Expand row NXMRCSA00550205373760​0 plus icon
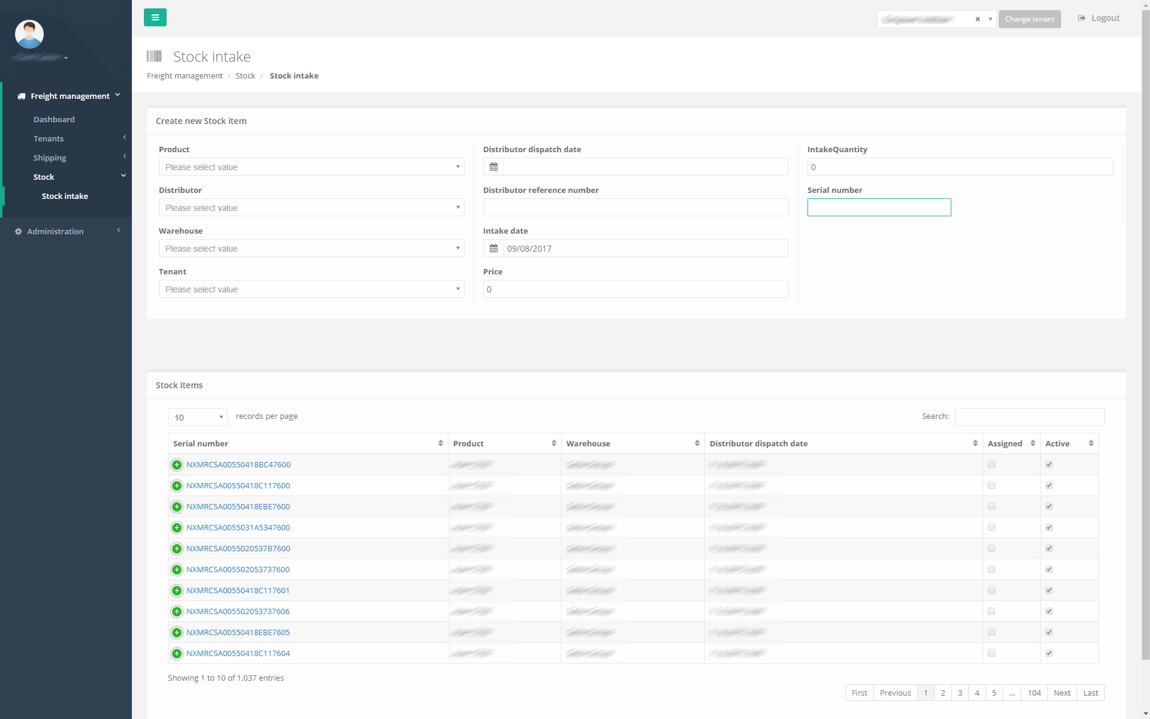Viewport: 1150px width, 719px height. [x=177, y=569]
